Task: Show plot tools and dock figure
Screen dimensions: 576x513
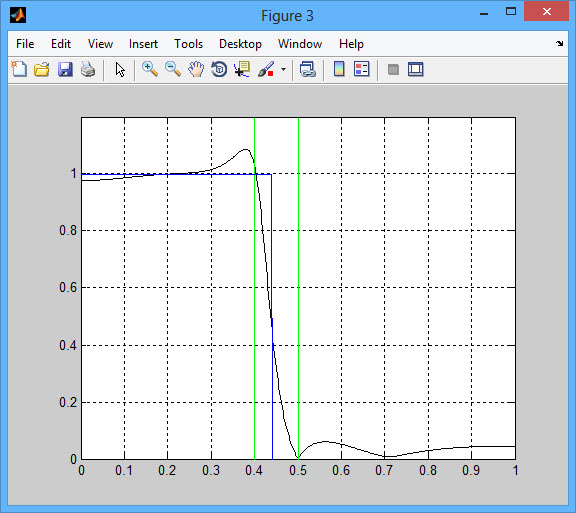Action: pyautogui.click(x=416, y=69)
